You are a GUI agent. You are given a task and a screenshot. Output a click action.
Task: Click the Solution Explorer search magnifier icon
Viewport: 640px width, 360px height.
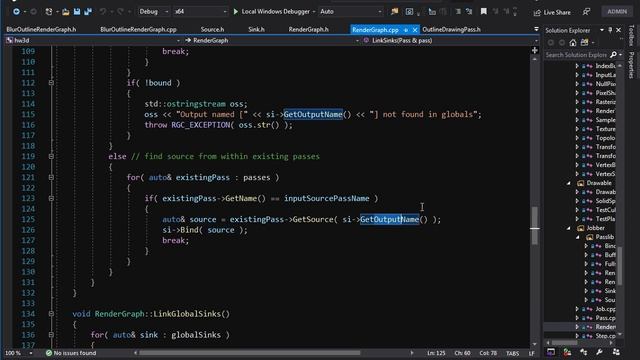[x=613, y=55]
